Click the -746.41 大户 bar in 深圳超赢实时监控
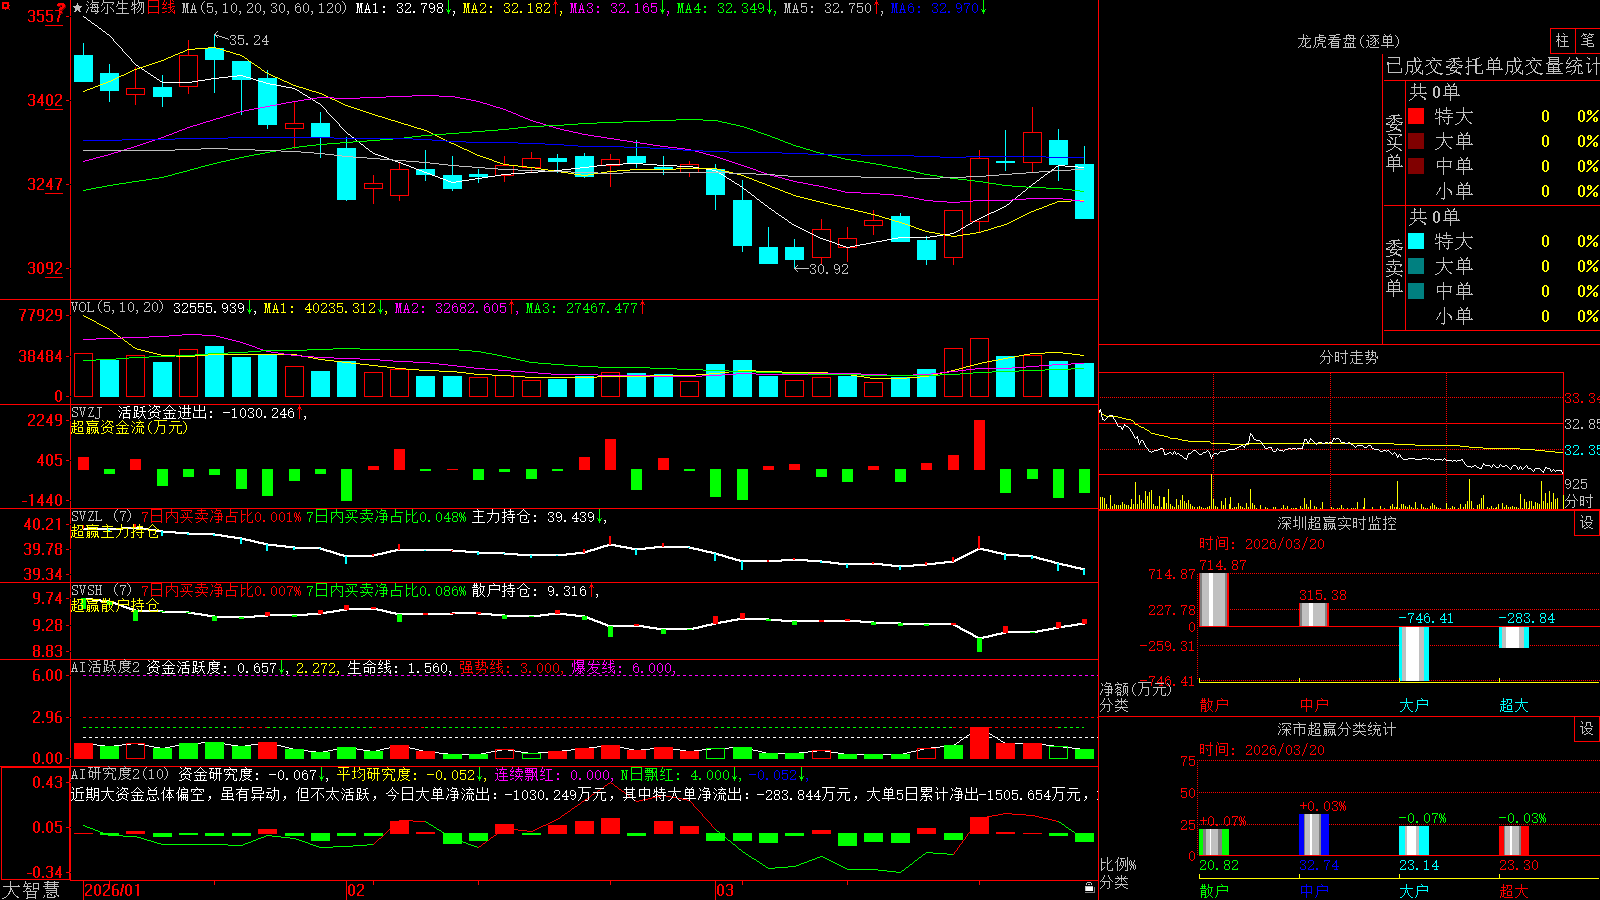 [1413, 654]
